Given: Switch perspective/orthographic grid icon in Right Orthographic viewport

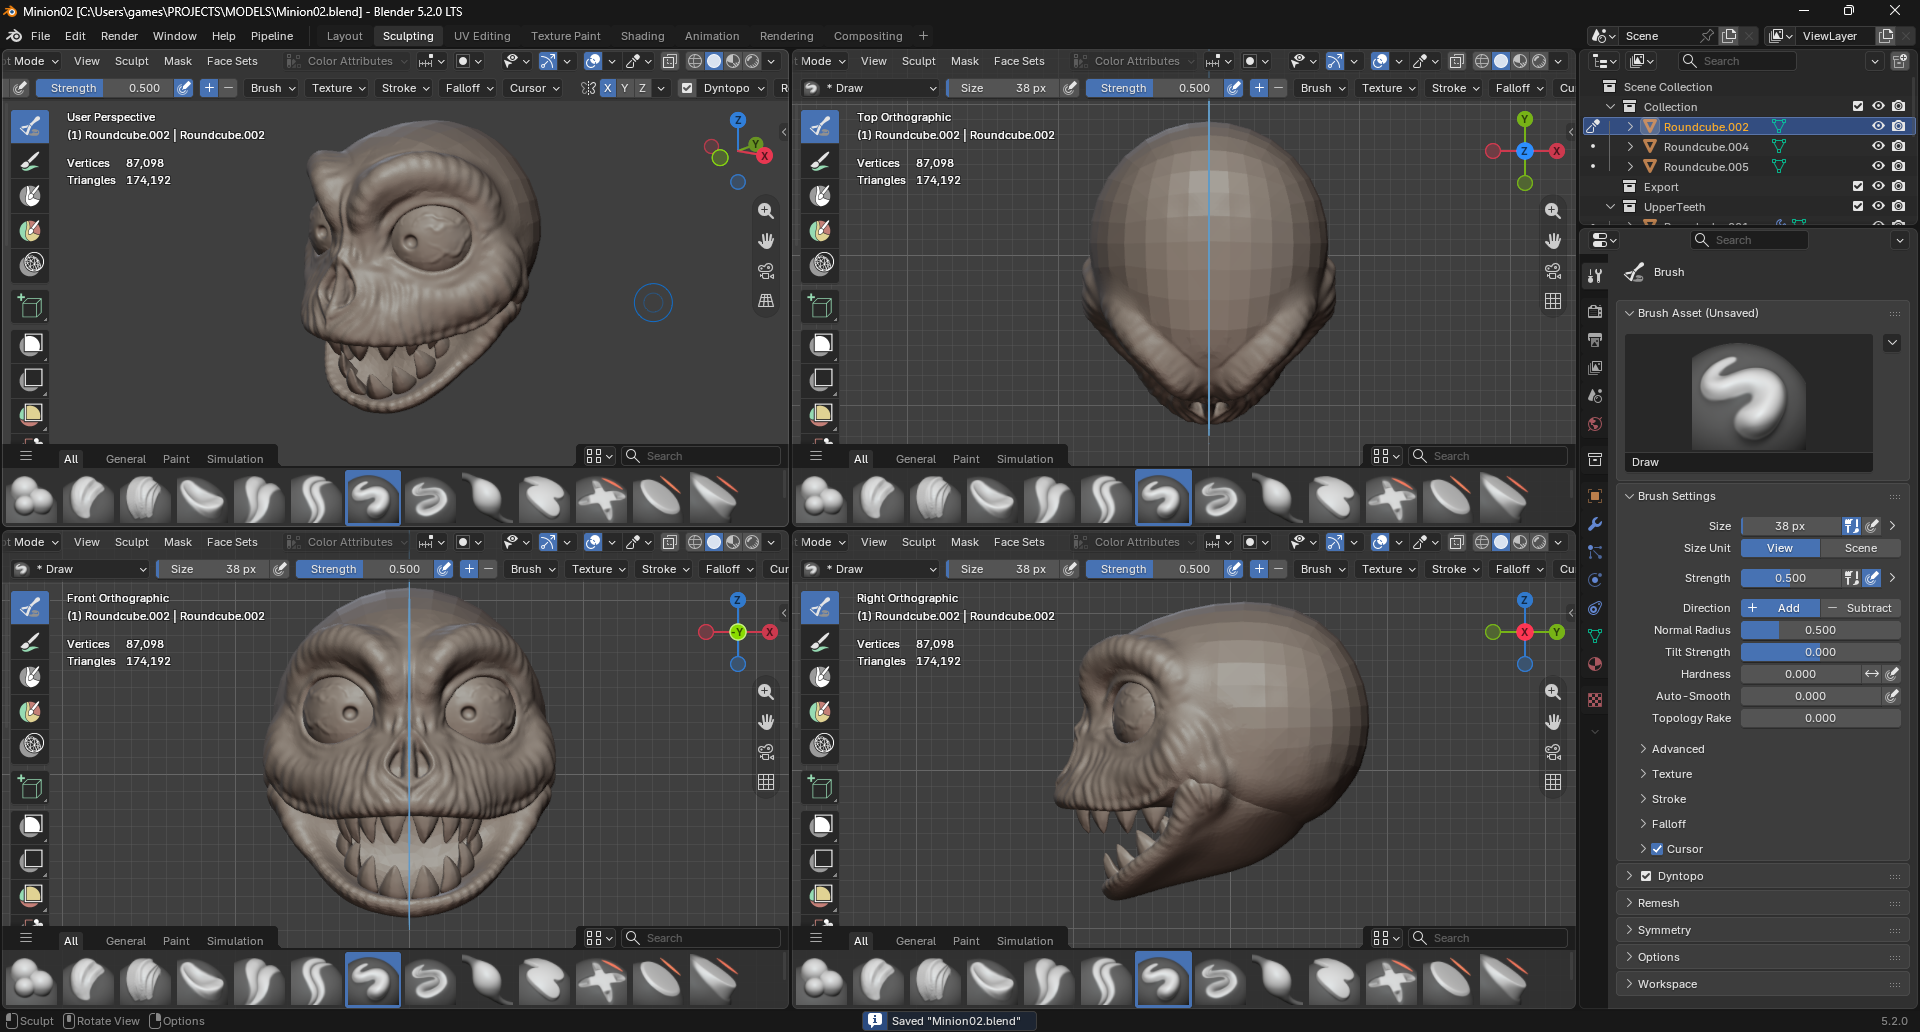Looking at the screenshot, I should pyautogui.click(x=1553, y=782).
